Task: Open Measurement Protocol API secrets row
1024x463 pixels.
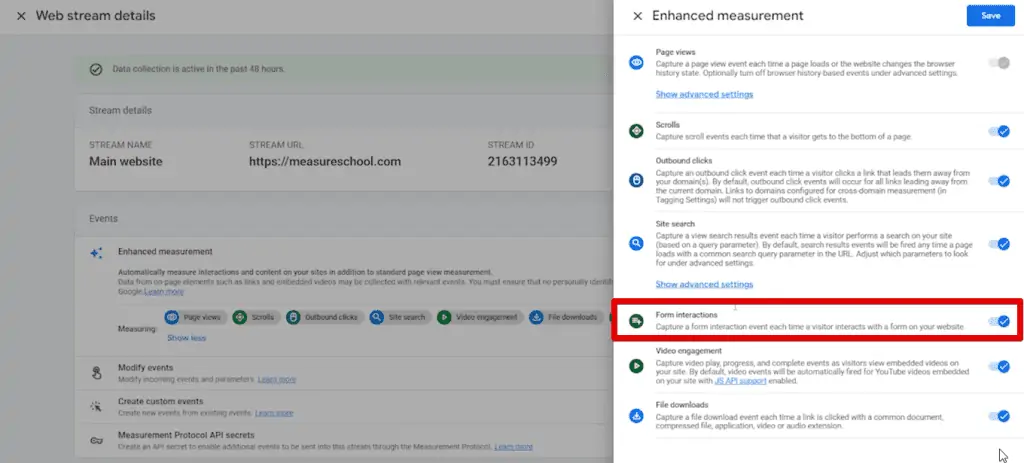Action: pyautogui.click(x=344, y=440)
